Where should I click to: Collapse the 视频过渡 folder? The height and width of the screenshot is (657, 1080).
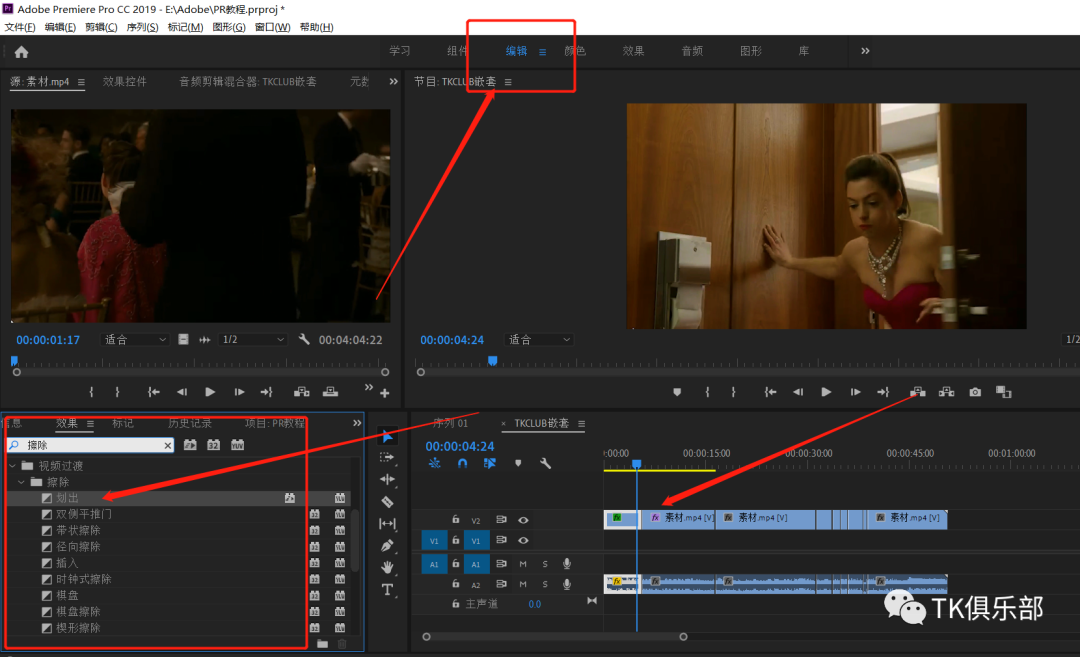[12, 466]
